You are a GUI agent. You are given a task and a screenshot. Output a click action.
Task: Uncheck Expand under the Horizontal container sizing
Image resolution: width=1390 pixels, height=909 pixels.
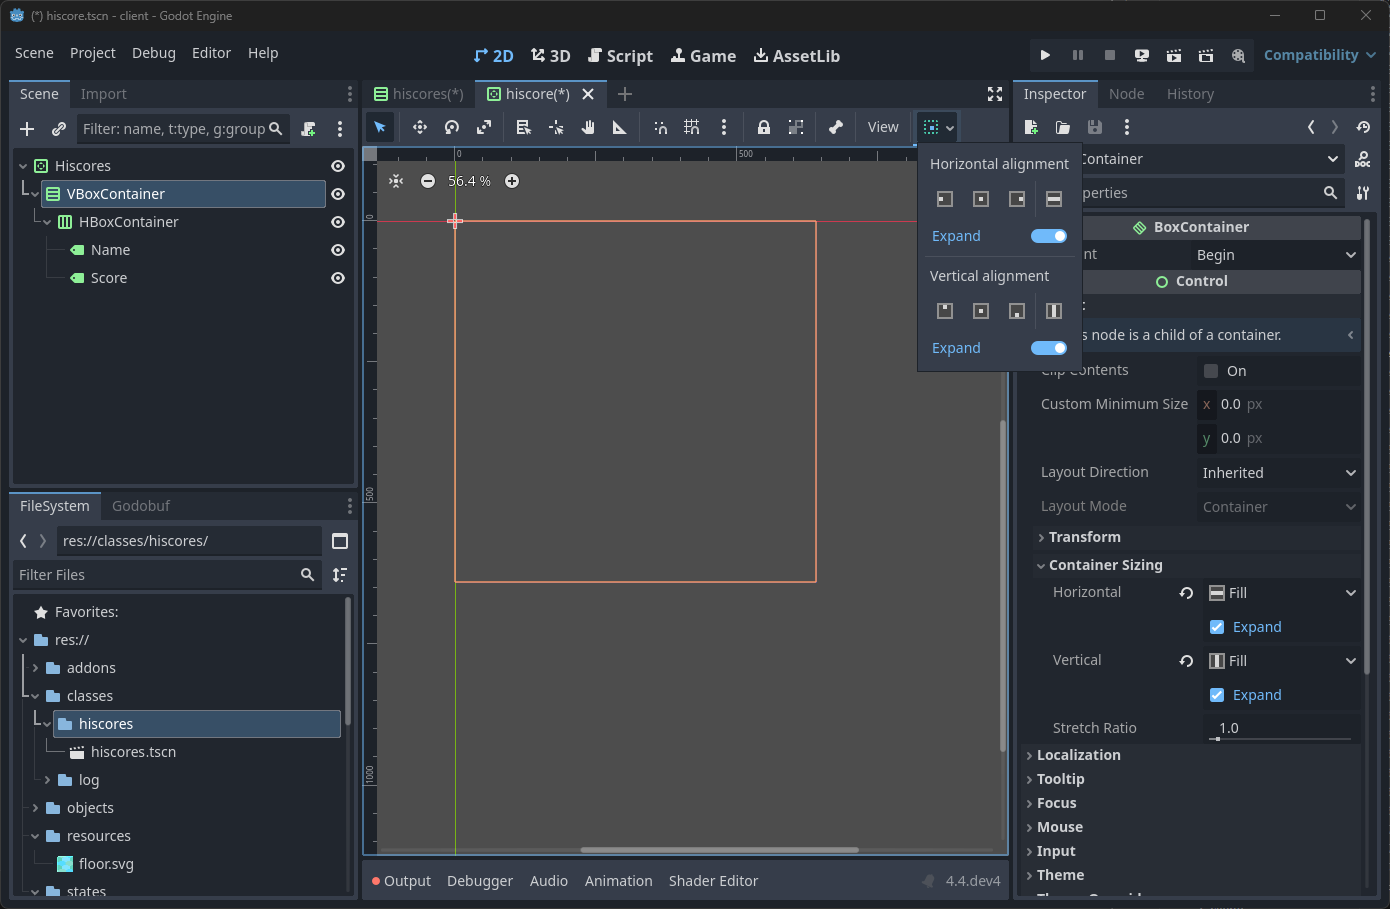pyautogui.click(x=1217, y=627)
